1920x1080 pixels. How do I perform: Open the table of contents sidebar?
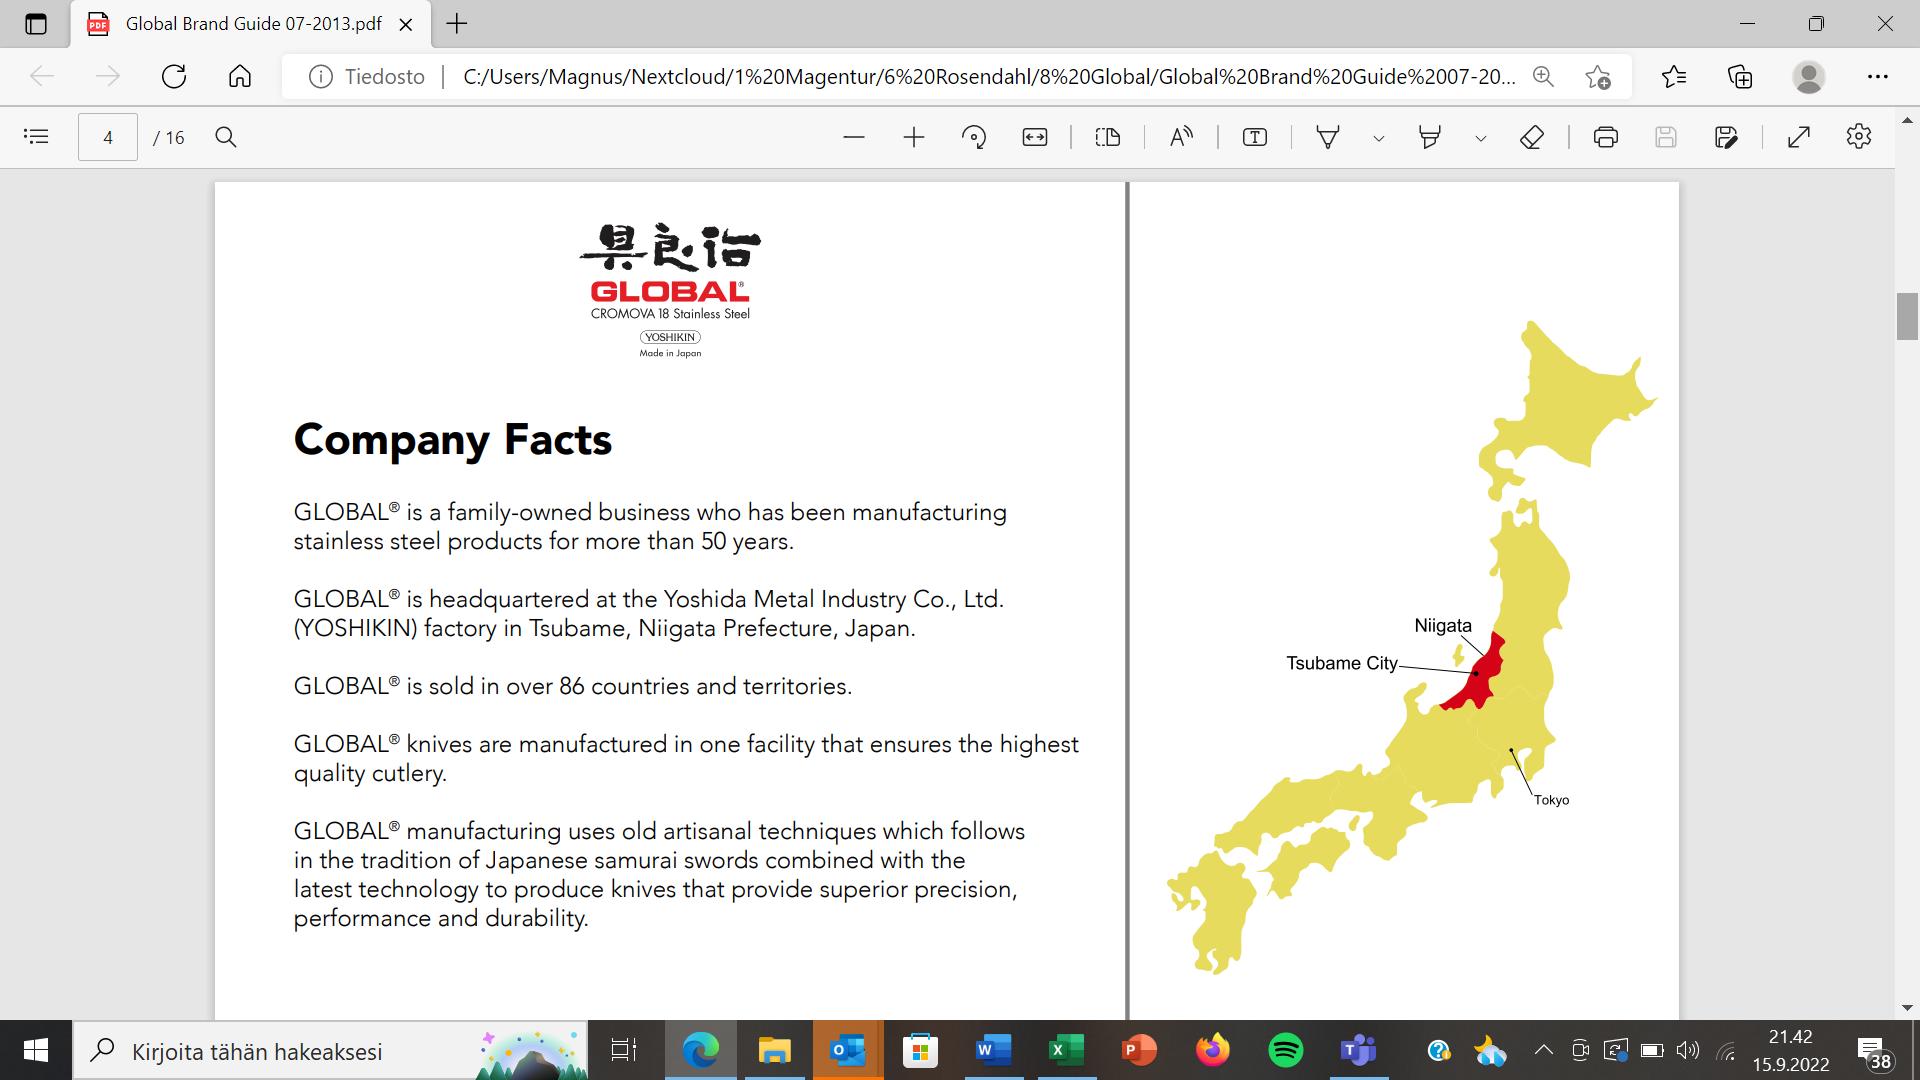[x=36, y=137]
